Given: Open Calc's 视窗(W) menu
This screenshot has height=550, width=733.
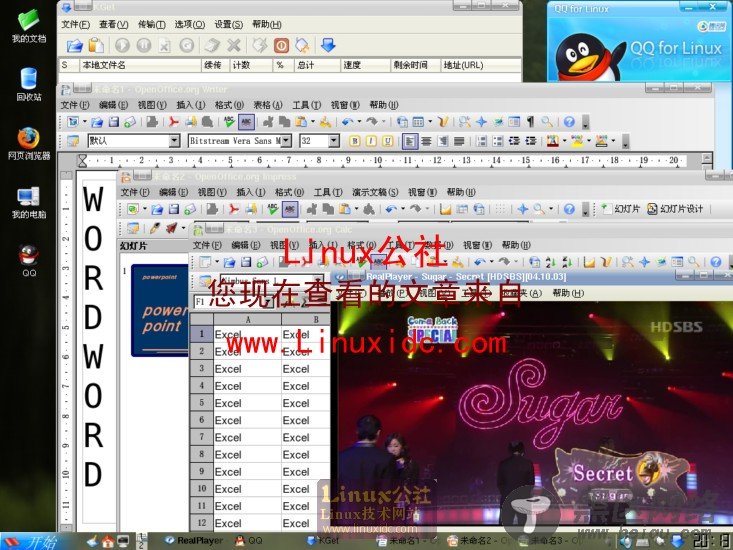Looking at the screenshot, I should (477, 245).
